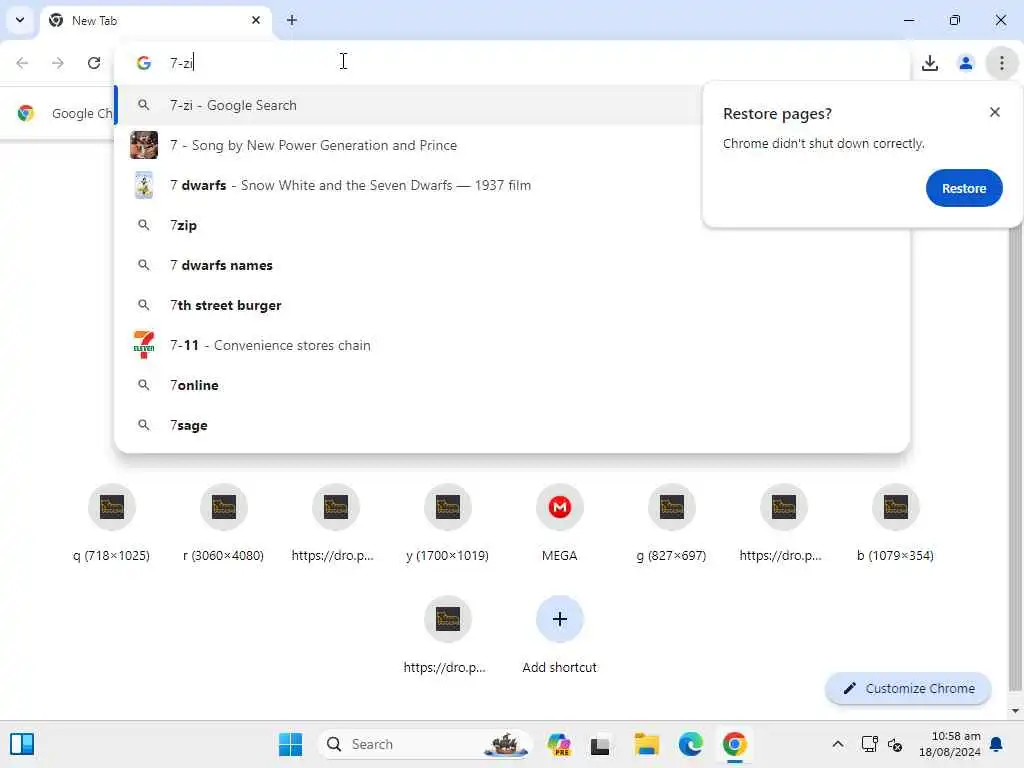The width and height of the screenshot is (1024, 768).
Task: Select the New Tab tab
Action: pyautogui.click(x=157, y=20)
